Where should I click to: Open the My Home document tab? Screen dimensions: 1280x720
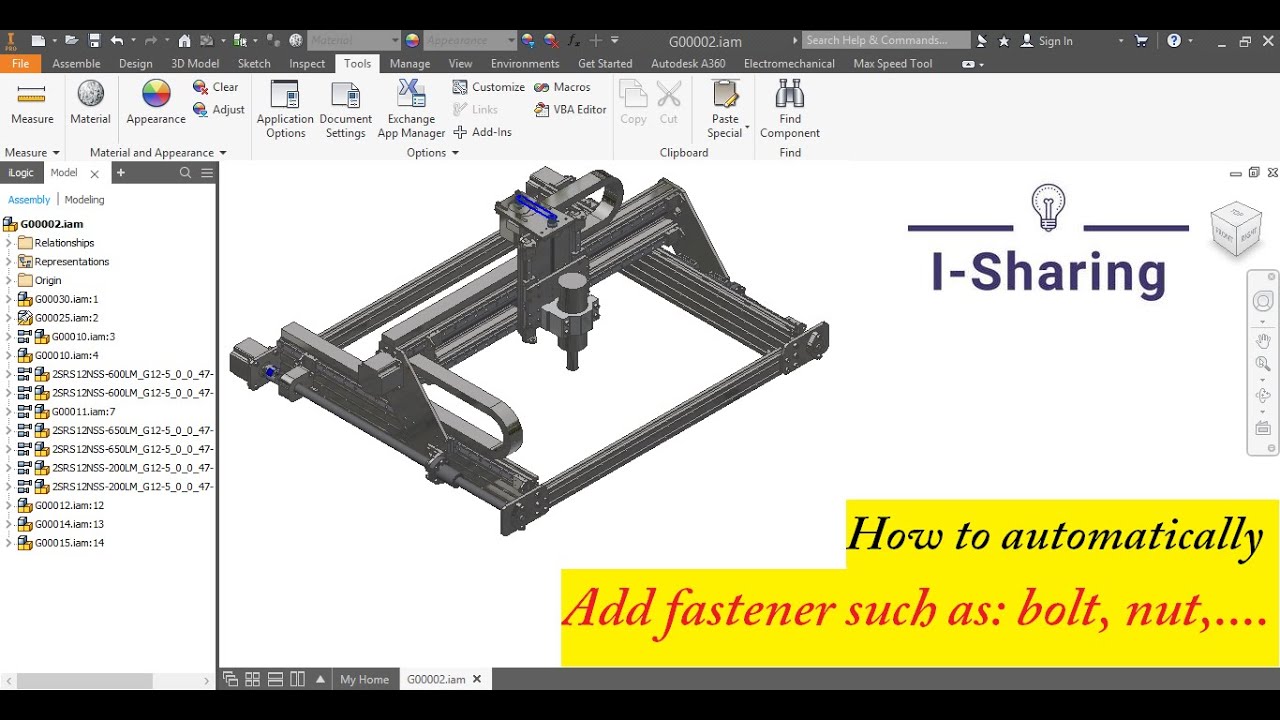pyautogui.click(x=364, y=679)
